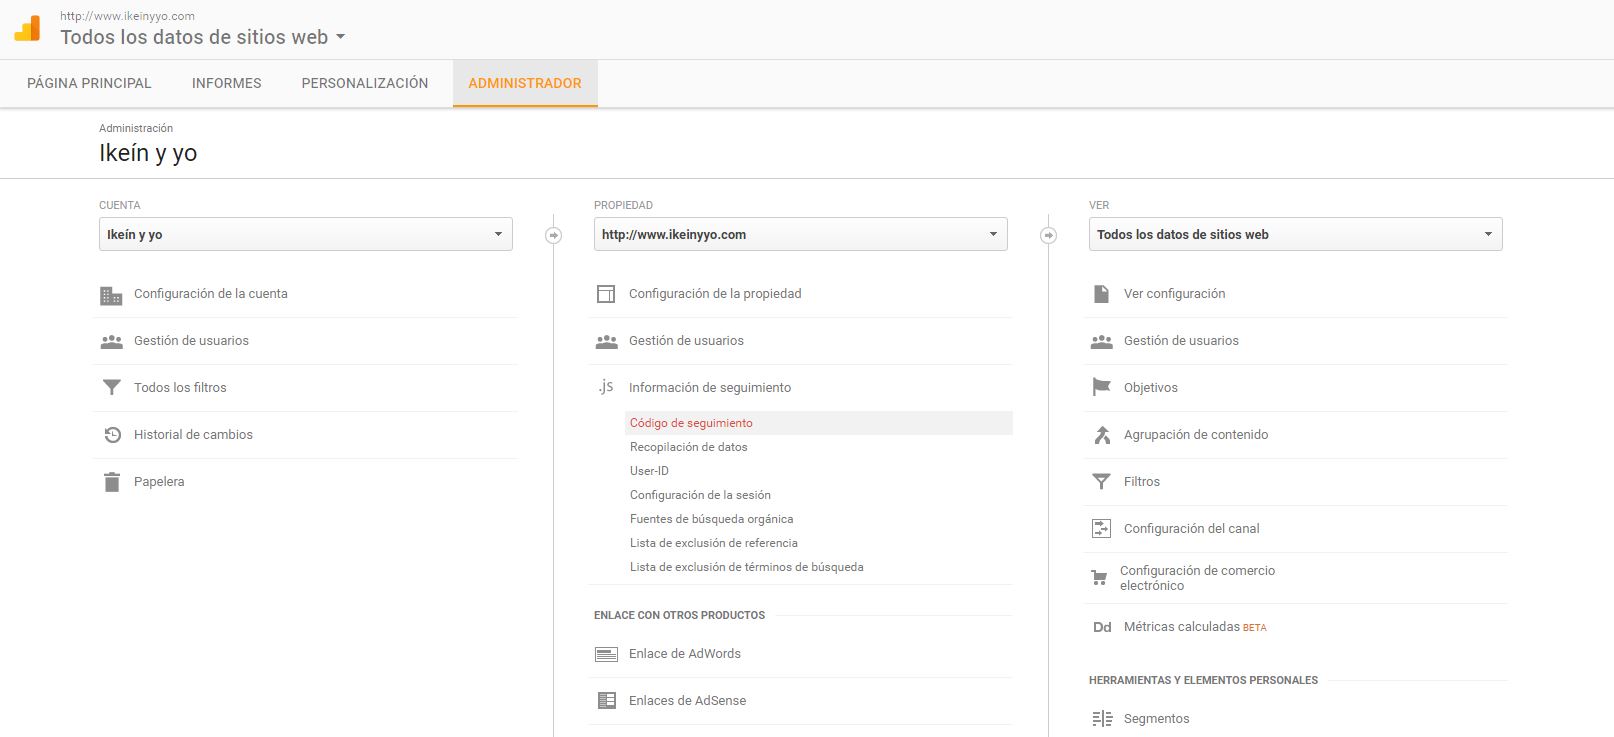
Task: Click Gestión de usuarios under Ver
Action: [x=1181, y=341]
